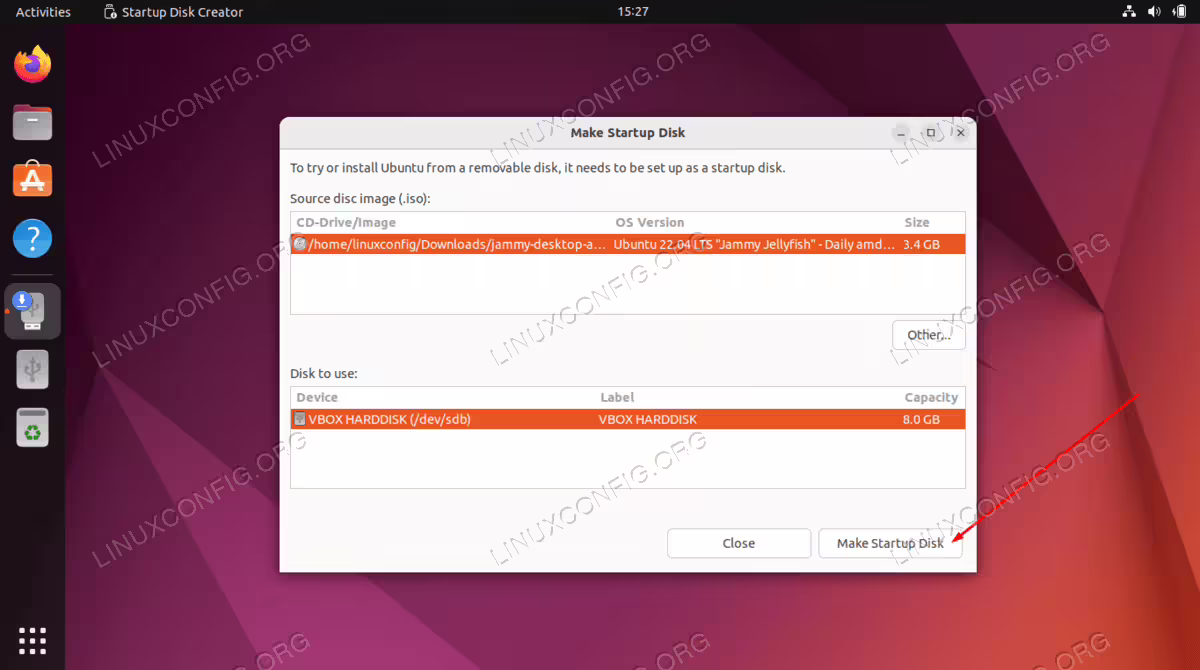The width and height of the screenshot is (1200, 670).
Task: Open the clock calendar at 15:27
Action: pyautogui.click(x=633, y=12)
